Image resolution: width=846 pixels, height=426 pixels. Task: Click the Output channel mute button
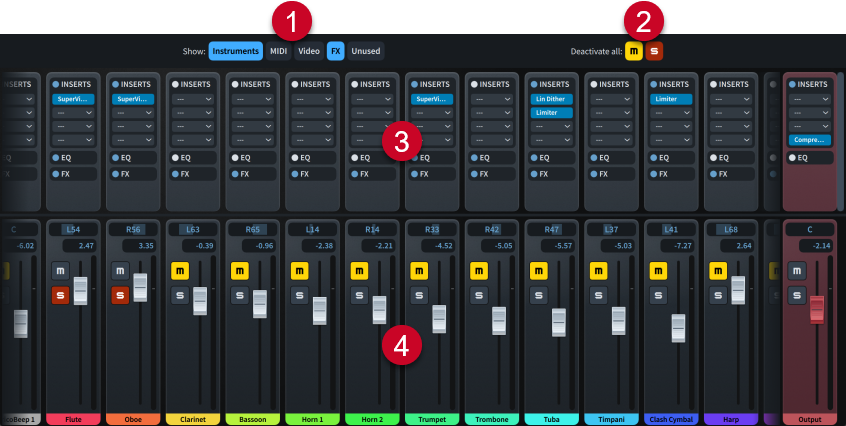tap(796, 270)
